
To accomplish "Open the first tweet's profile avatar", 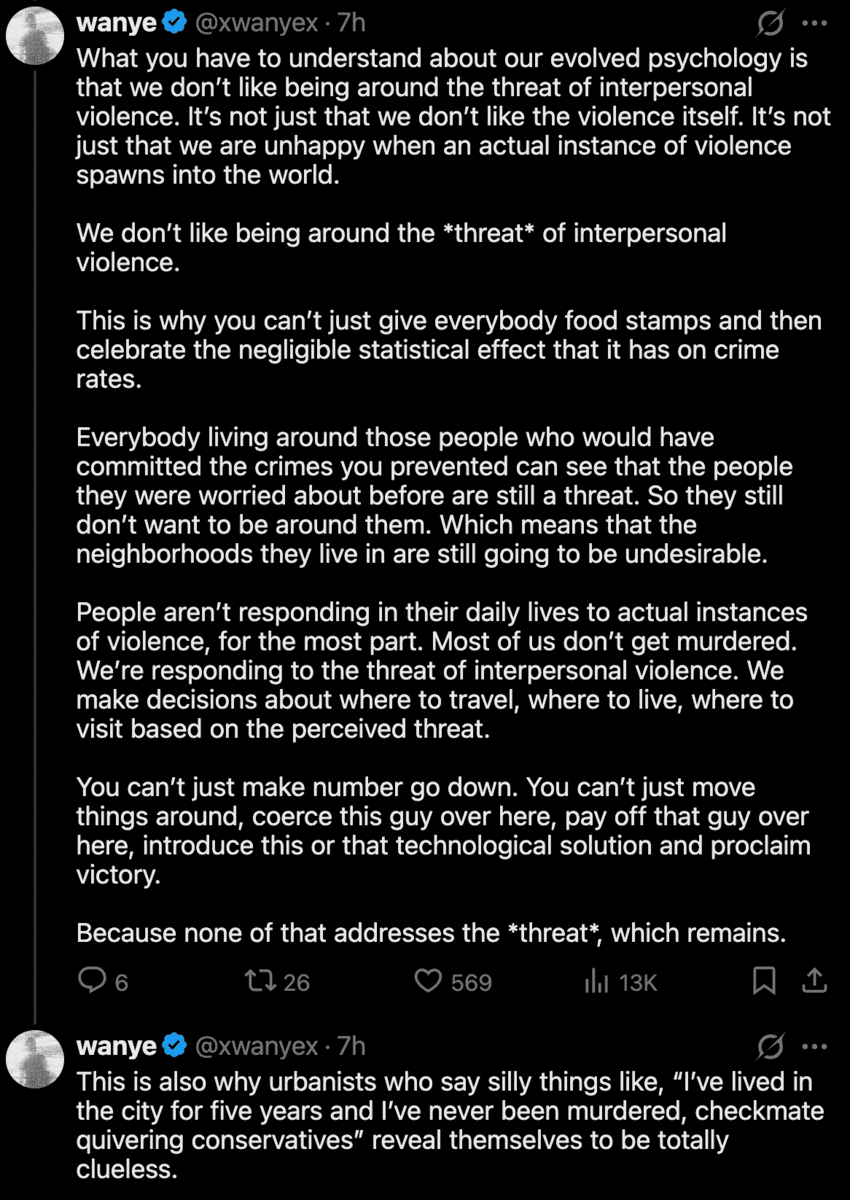I will pos(36,36).
